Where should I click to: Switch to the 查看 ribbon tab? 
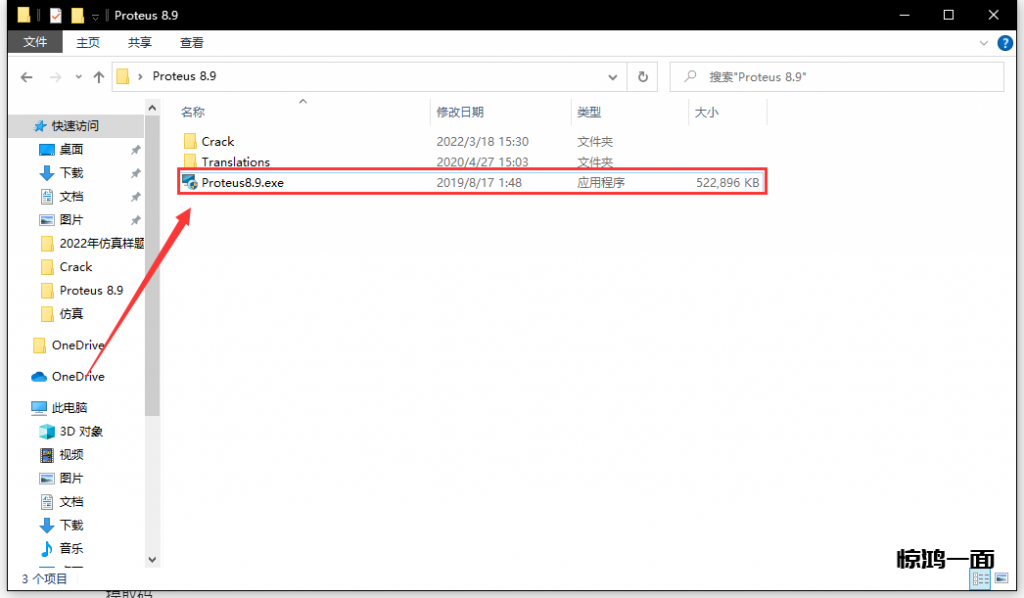tap(191, 42)
